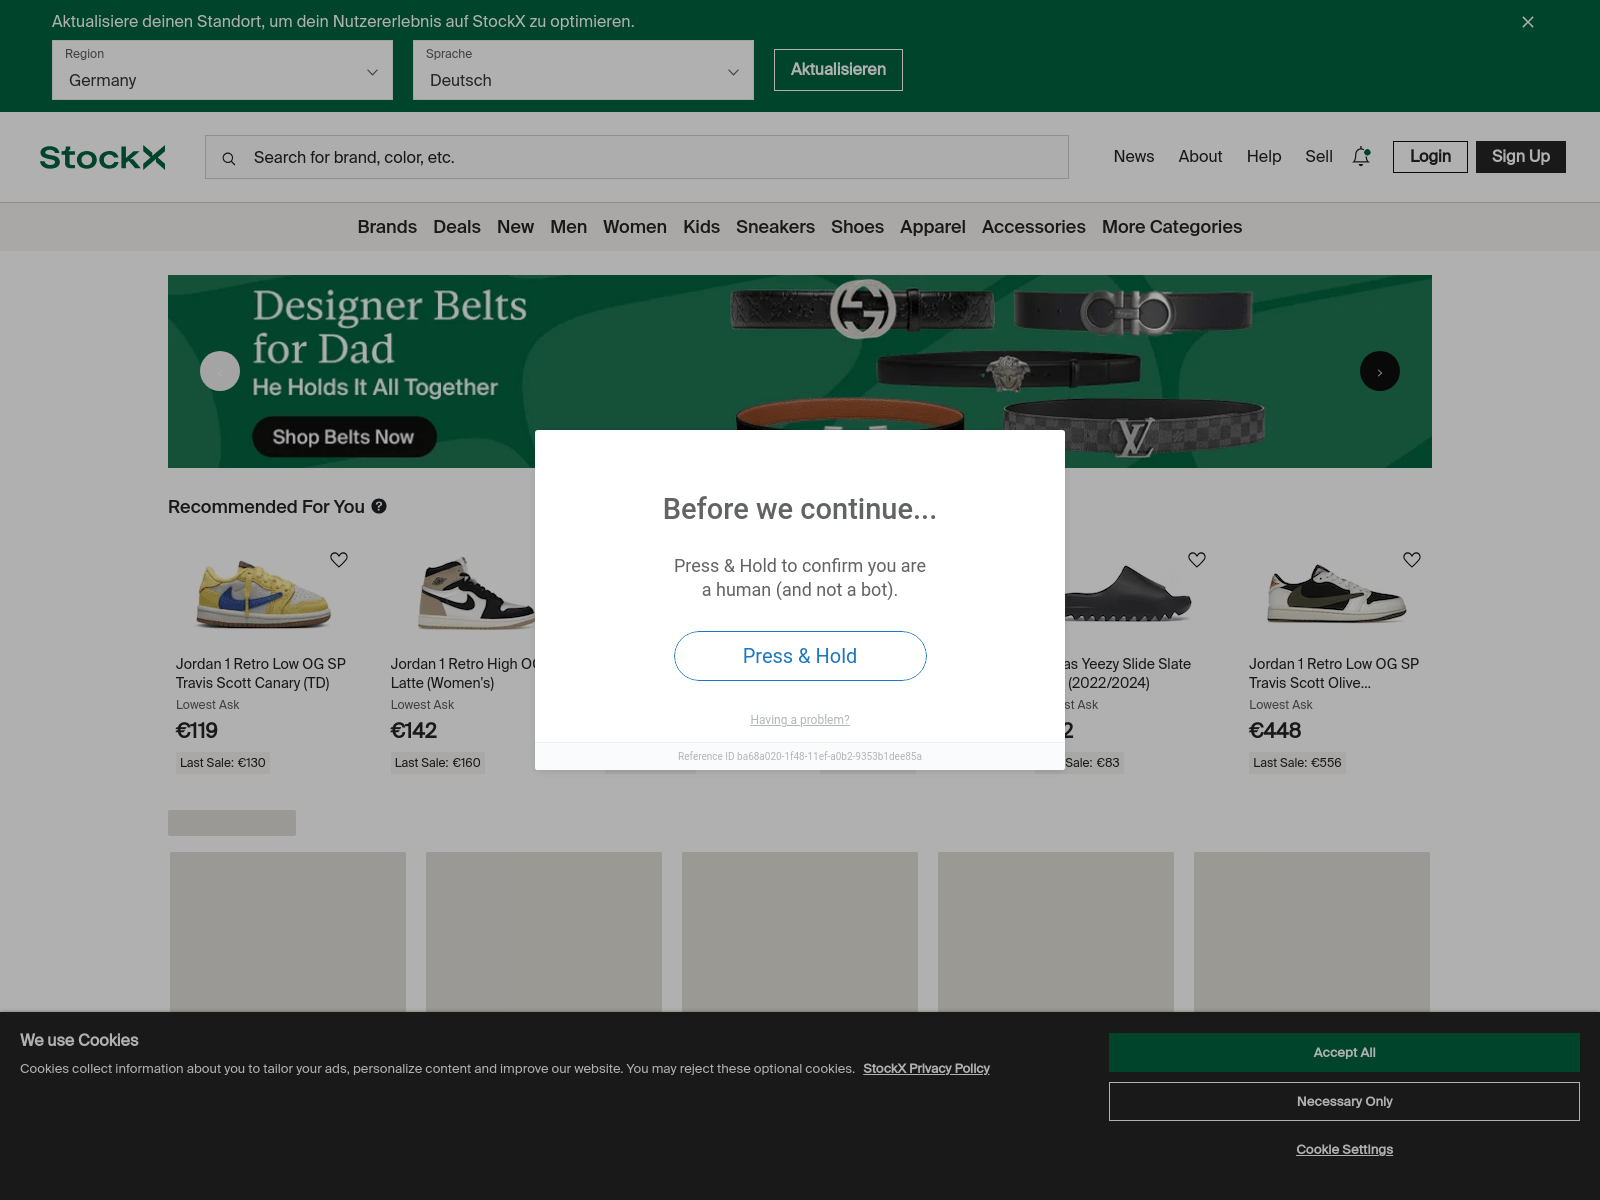Open the Sneakers menu
The image size is (1600, 1200).
pos(775,227)
